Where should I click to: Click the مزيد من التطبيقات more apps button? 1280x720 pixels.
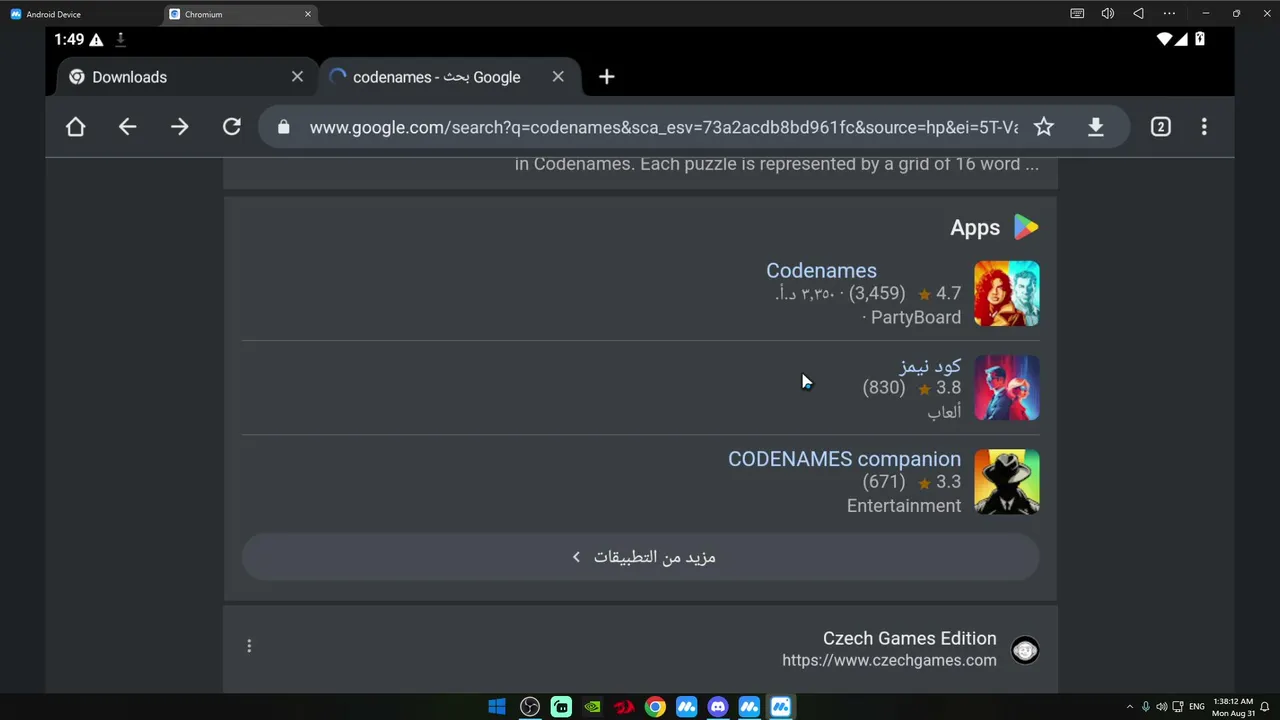click(x=641, y=557)
